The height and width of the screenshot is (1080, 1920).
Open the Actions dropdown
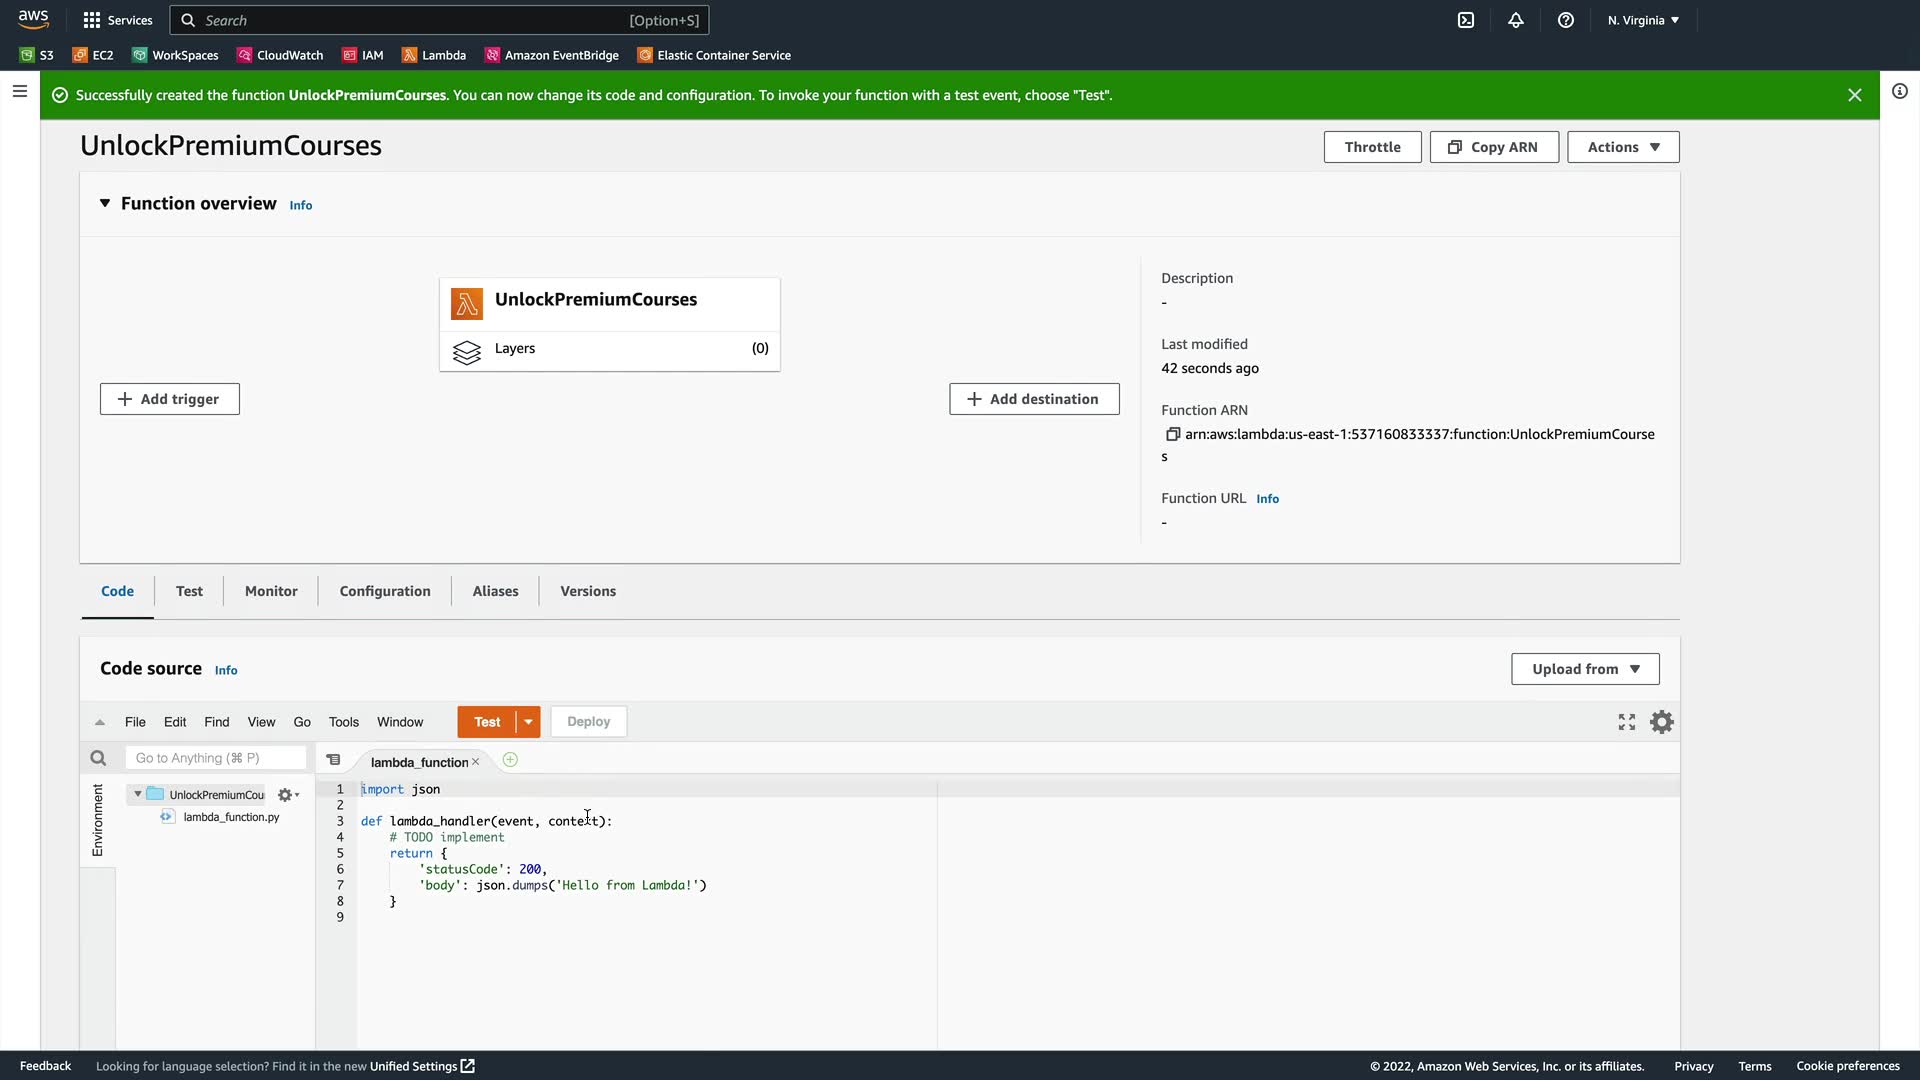pyautogui.click(x=1622, y=147)
